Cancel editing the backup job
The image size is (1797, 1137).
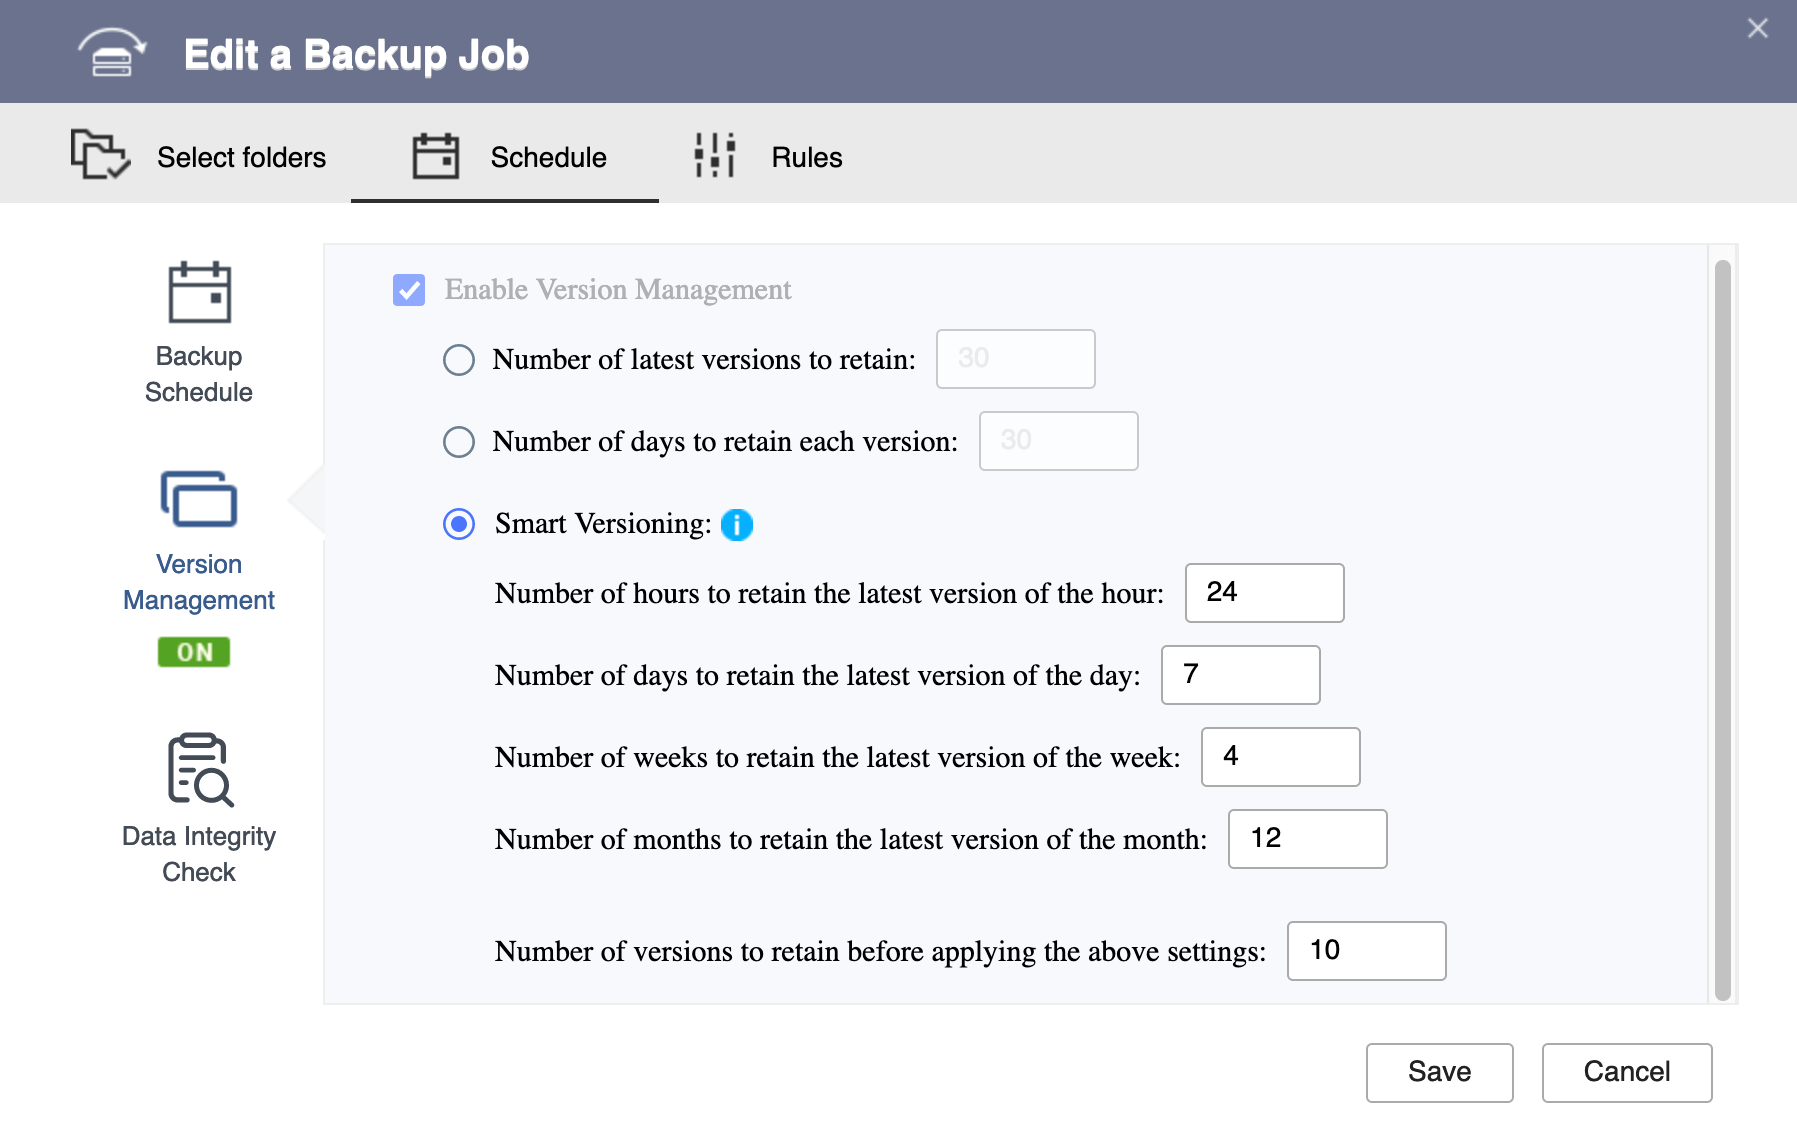point(1626,1072)
